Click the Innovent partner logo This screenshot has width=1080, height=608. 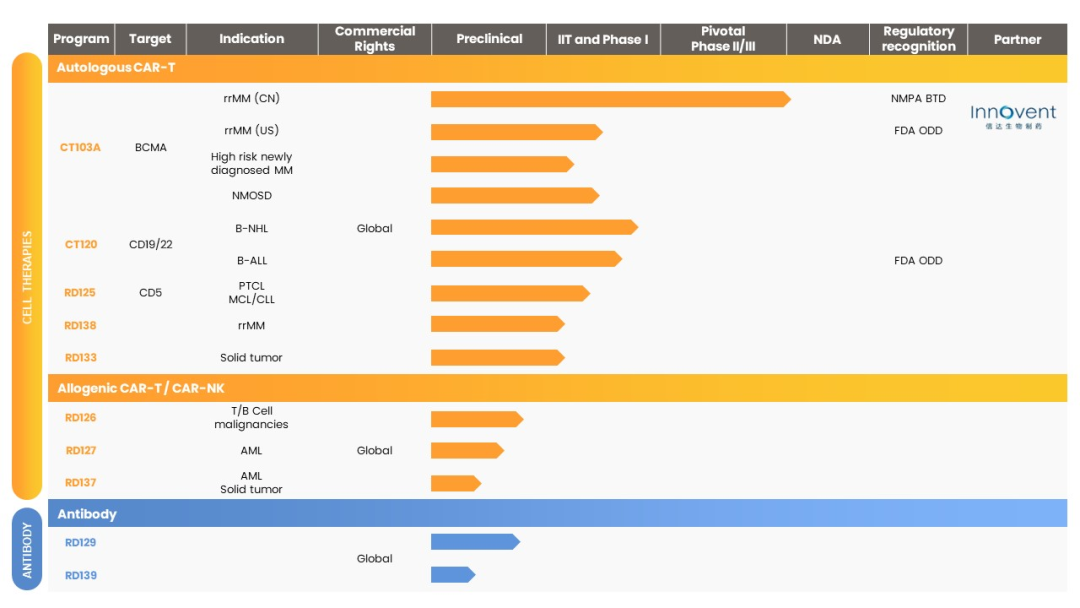pos(1013,117)
